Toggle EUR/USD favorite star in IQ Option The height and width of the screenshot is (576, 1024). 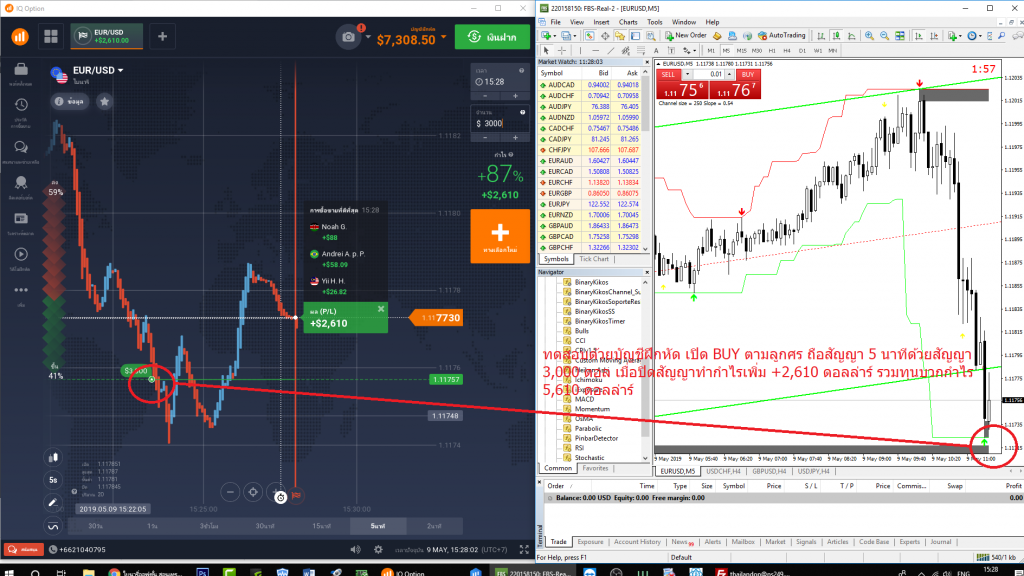click(104, 101)
